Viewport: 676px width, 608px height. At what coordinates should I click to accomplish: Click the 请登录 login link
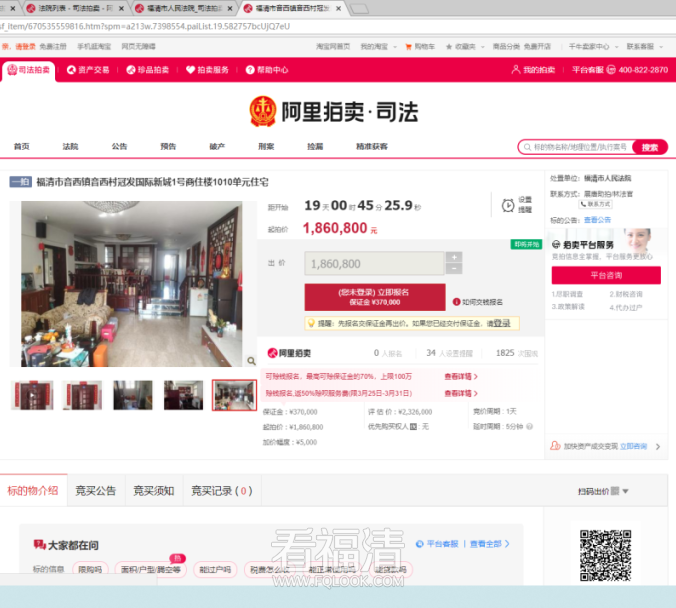25,47
